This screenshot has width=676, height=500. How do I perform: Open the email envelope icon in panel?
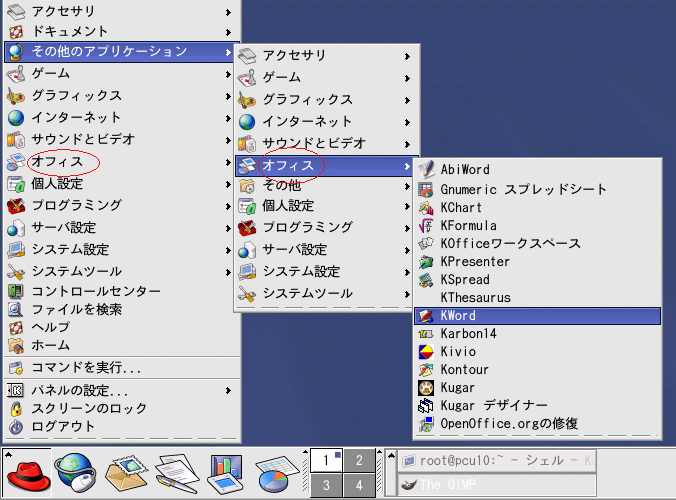click(126, 473)
